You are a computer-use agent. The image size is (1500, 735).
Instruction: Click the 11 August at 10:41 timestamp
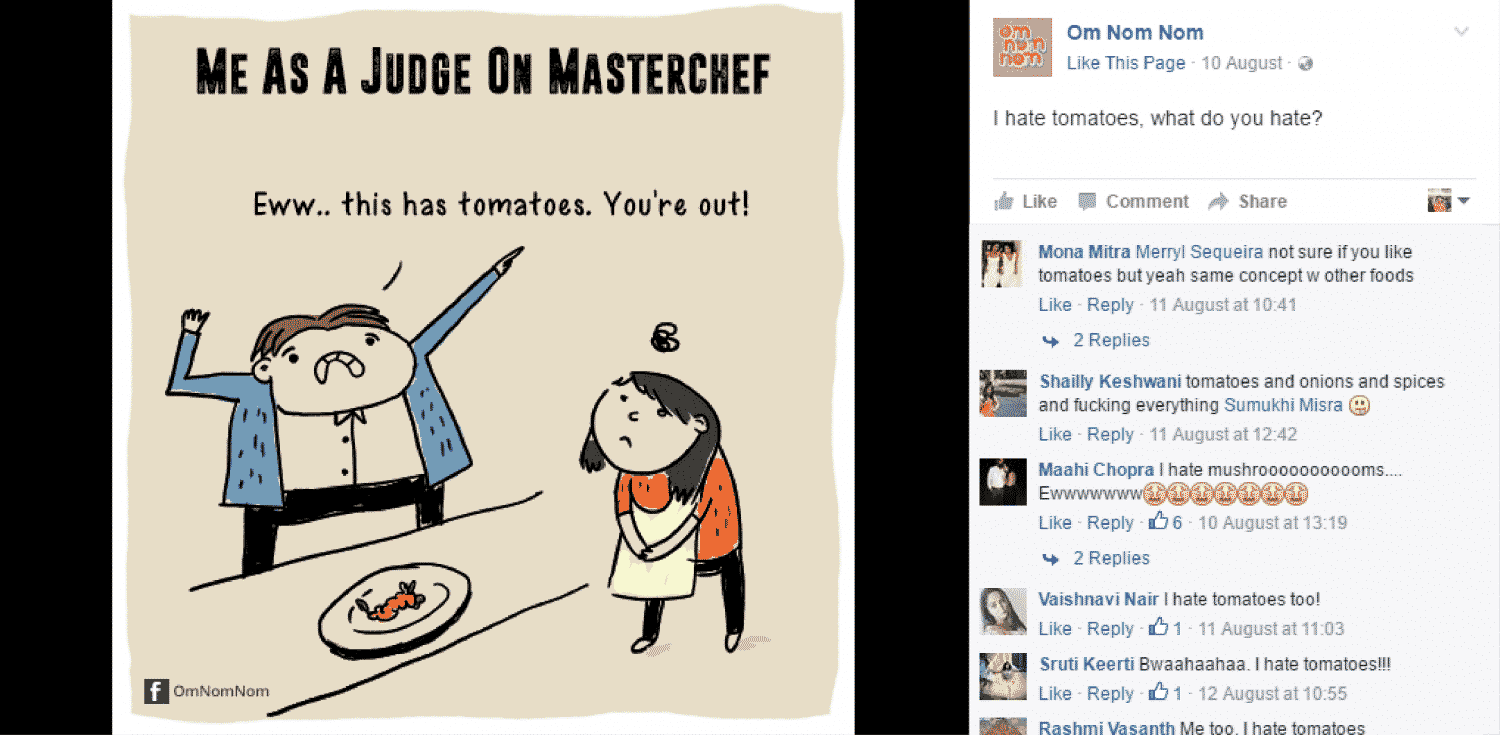(x=1222, y=305)
